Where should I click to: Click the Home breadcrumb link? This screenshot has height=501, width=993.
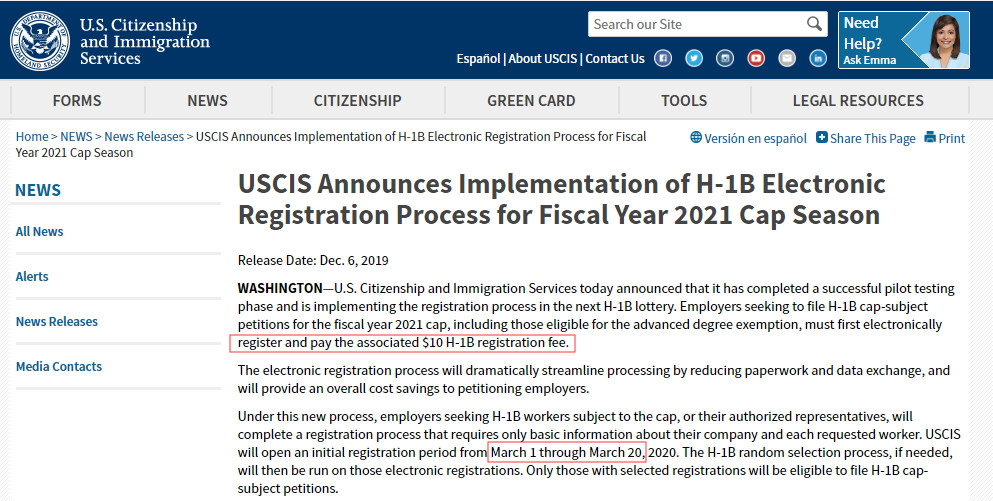click(32, 136)
